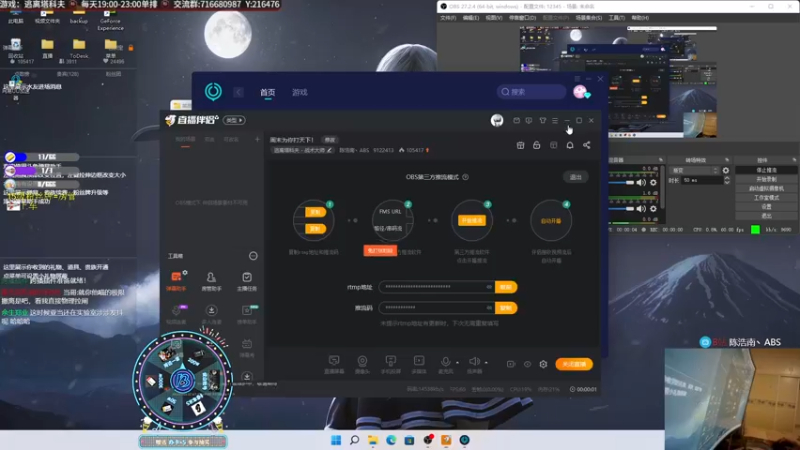Copy the stream key with the orange button
Viewport: 800px width, 450px height.
click(x=506, y=308)
